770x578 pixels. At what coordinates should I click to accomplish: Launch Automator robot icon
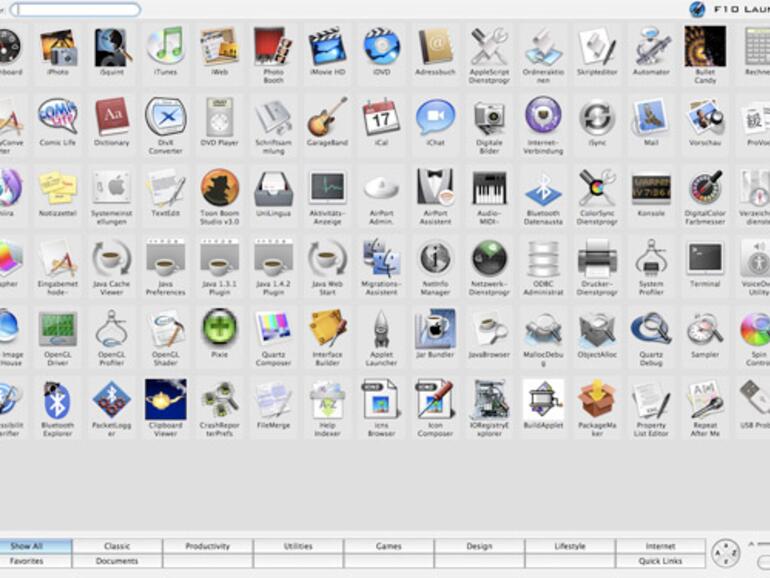(651, 47)
